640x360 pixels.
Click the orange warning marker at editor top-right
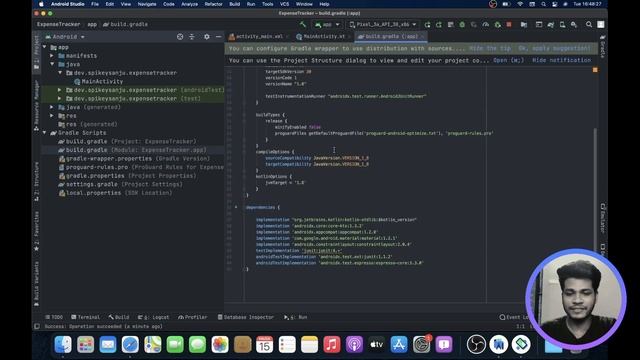pos(595,70)
